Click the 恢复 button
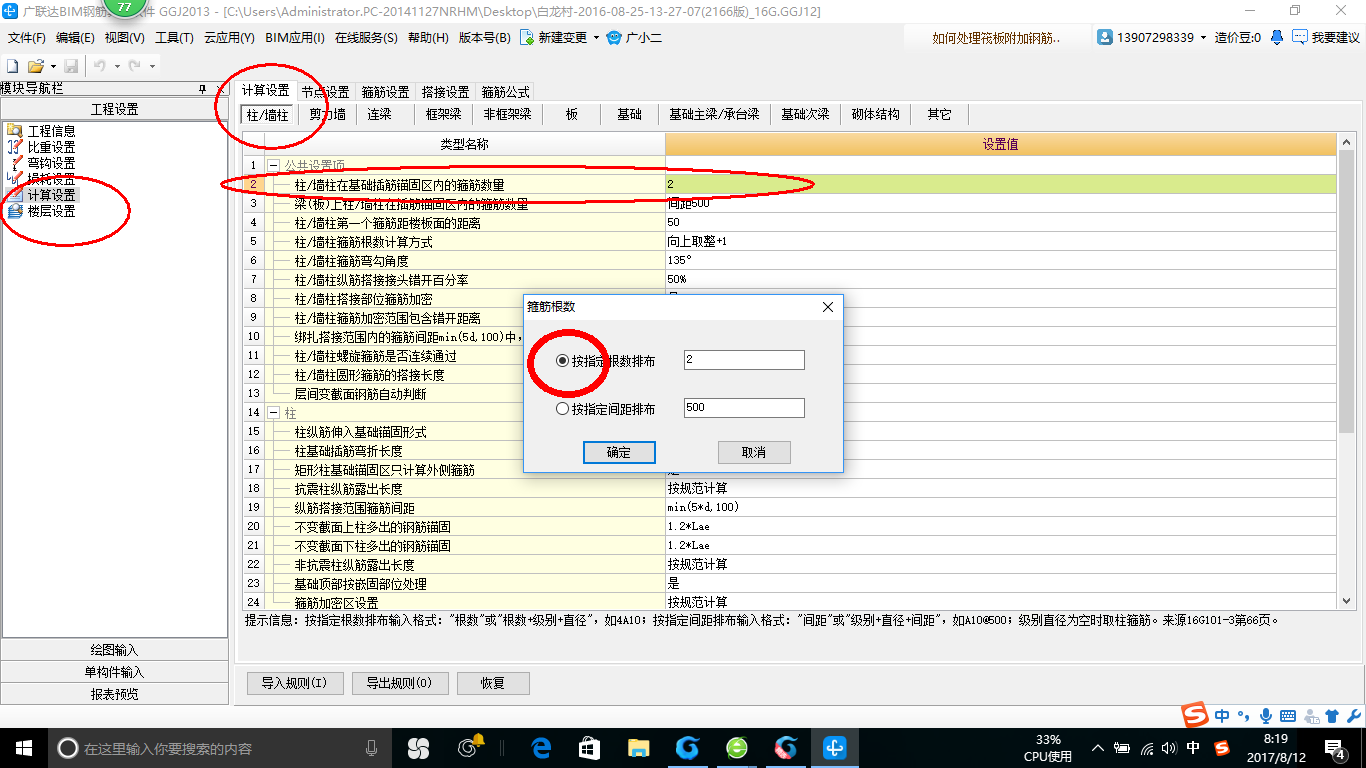1366x768 pixels. [x=493, y=683]
